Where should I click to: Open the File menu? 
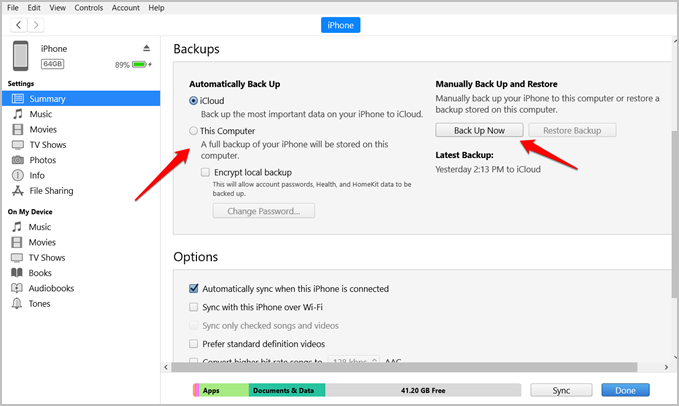point(13,8)
